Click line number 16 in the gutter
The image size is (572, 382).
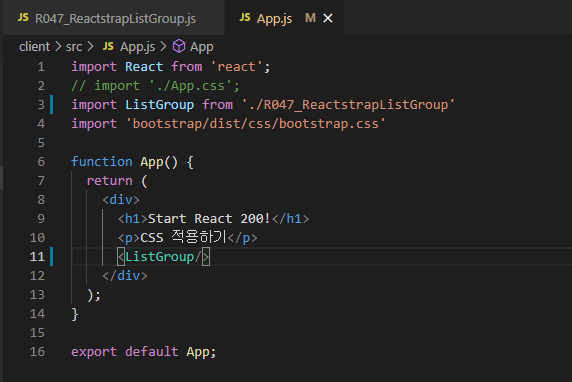pos(37,351)
